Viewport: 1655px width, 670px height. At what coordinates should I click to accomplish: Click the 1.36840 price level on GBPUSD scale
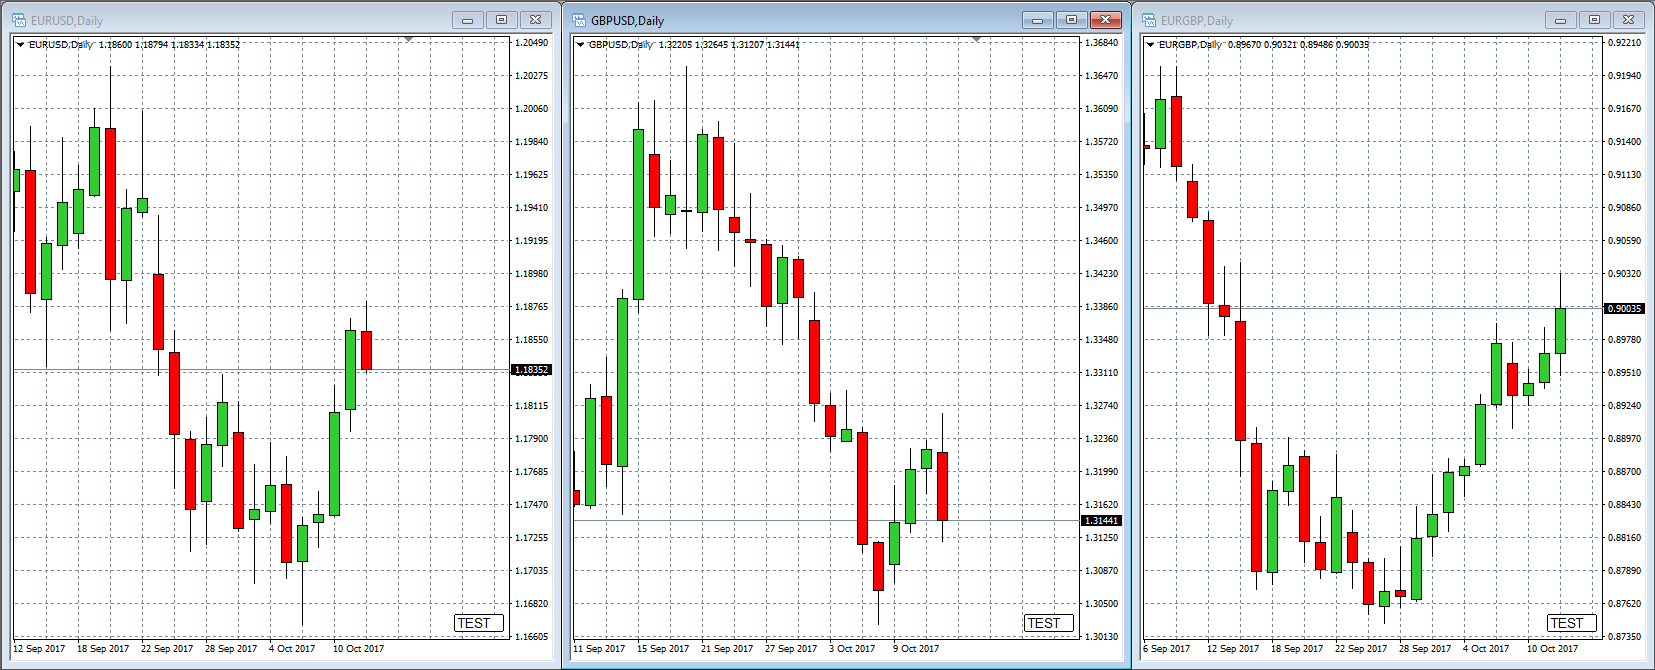(1101, 43)
